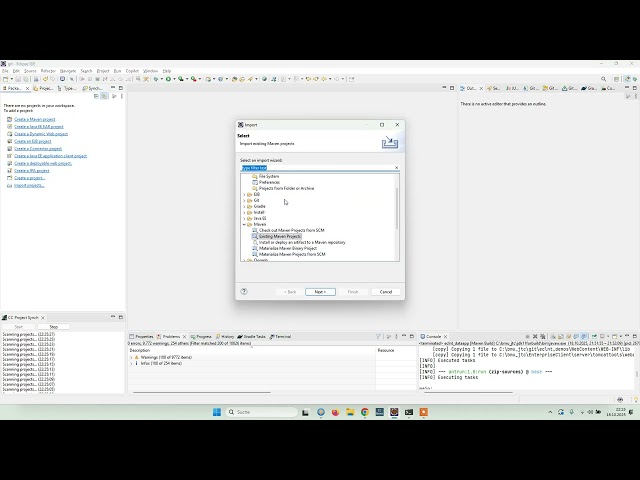Click the Stop button in CC Project Synch
640x480 pixels.
coord(53,327)
